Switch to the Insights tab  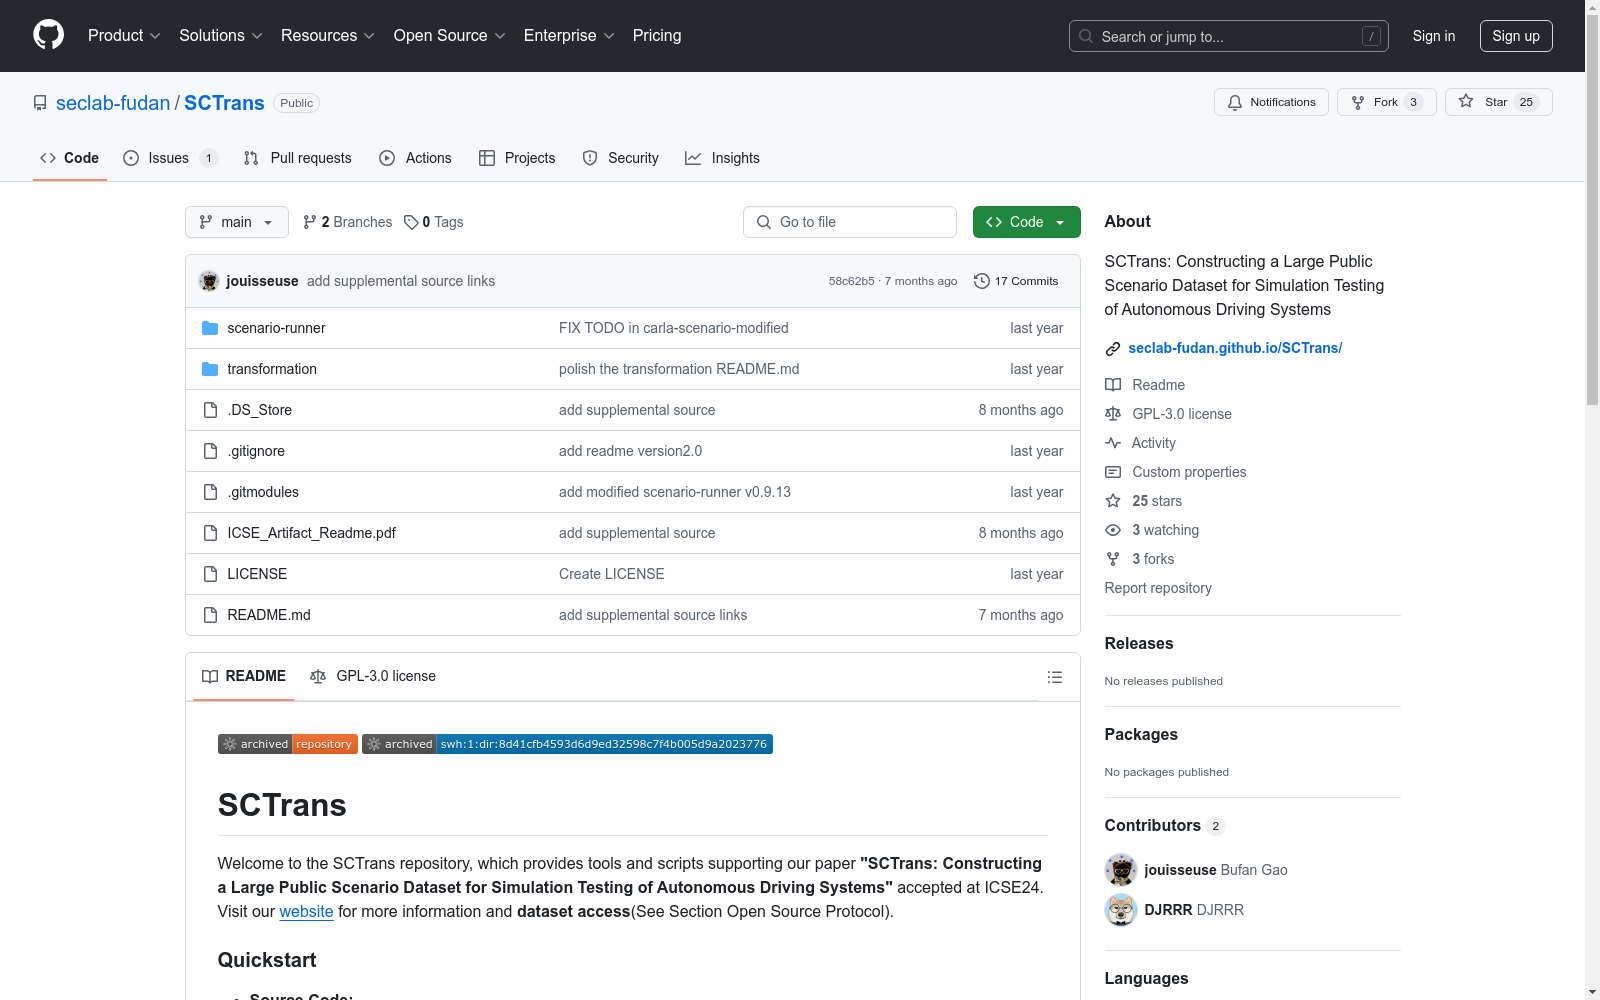coord(723,158)
